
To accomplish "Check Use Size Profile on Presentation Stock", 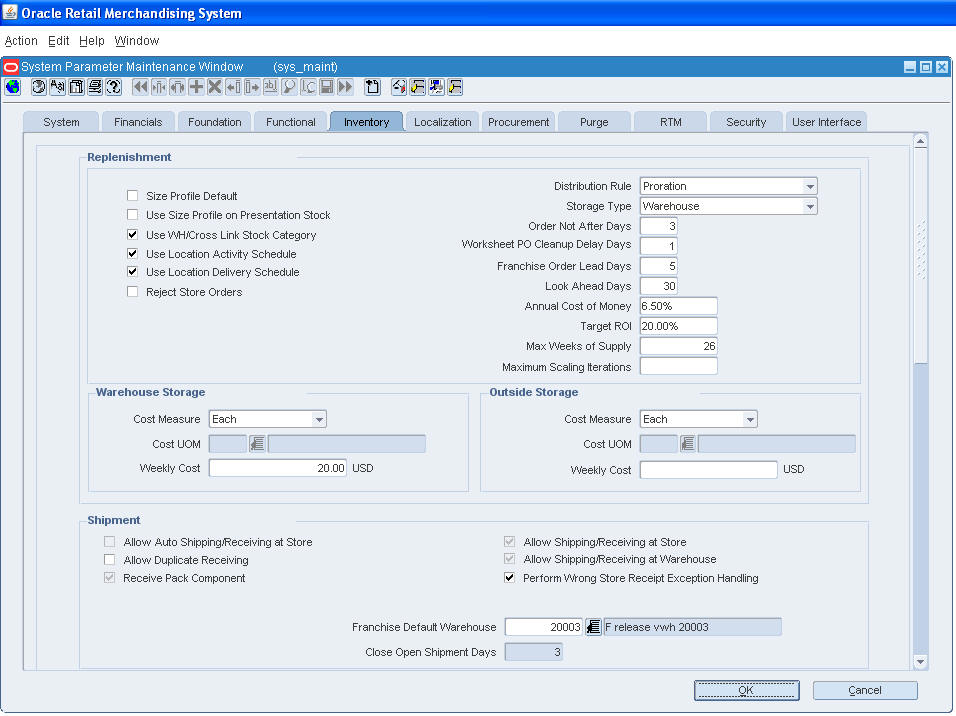I will pyautogui.click(x=132, y=215).
